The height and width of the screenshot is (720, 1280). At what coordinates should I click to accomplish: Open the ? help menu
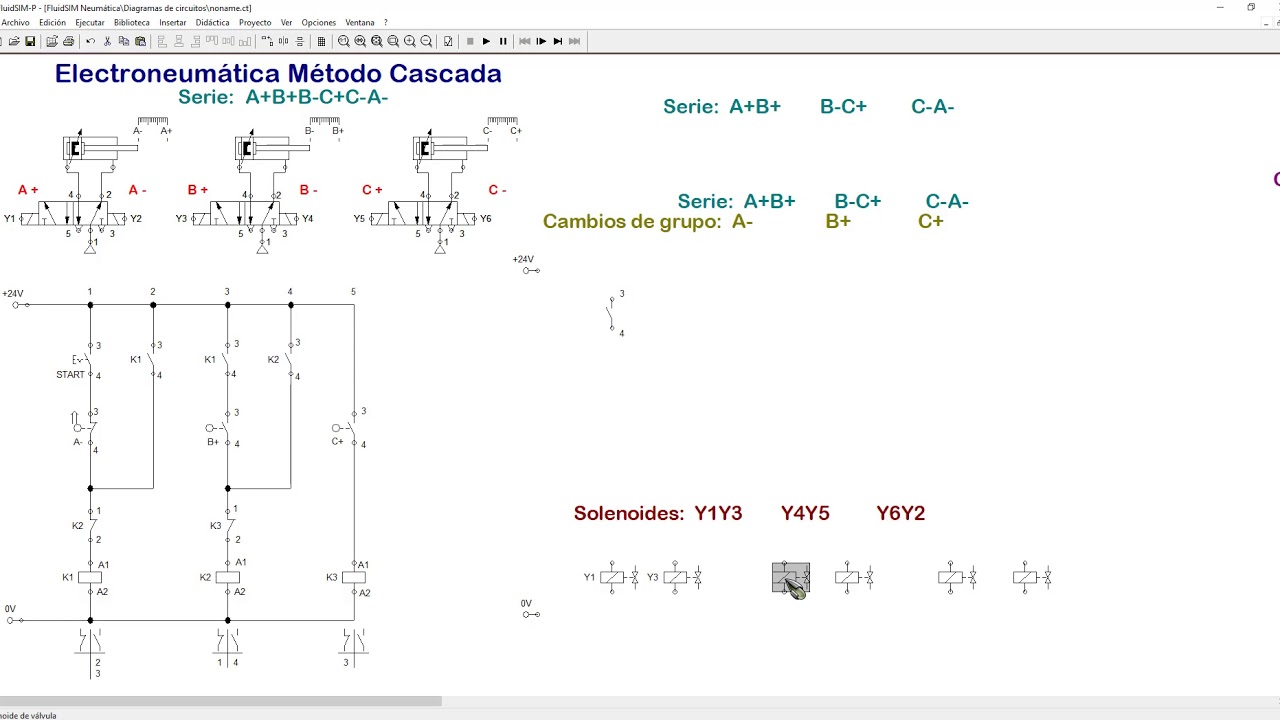[x=386, y=22]
